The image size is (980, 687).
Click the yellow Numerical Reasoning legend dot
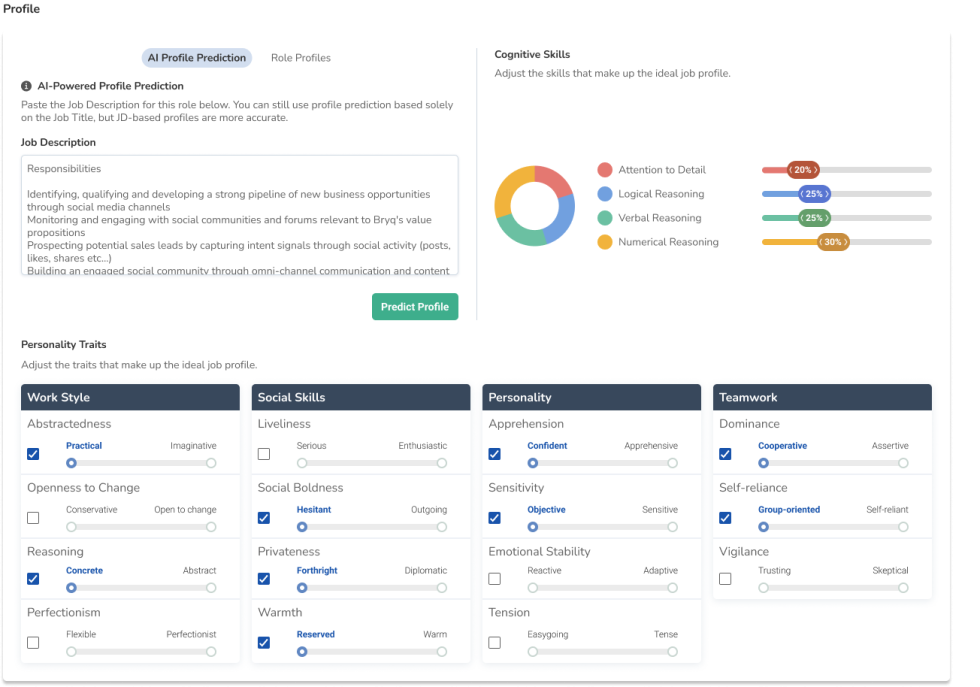604,242
